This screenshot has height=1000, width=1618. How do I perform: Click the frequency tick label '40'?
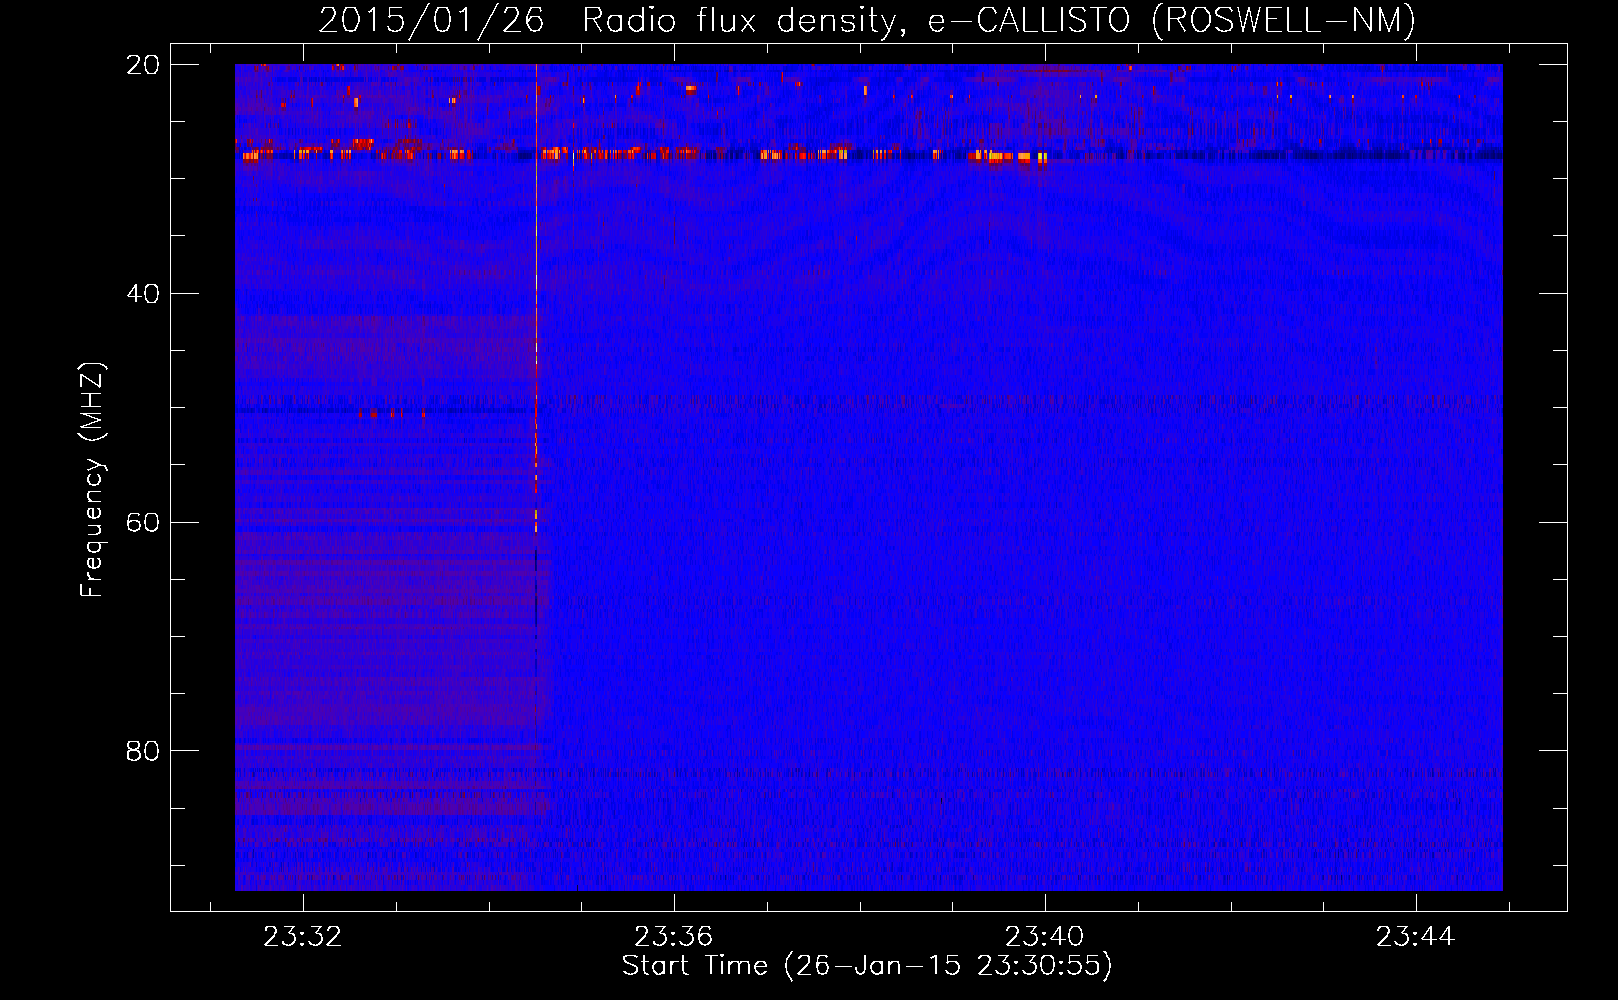coord(143,294)
